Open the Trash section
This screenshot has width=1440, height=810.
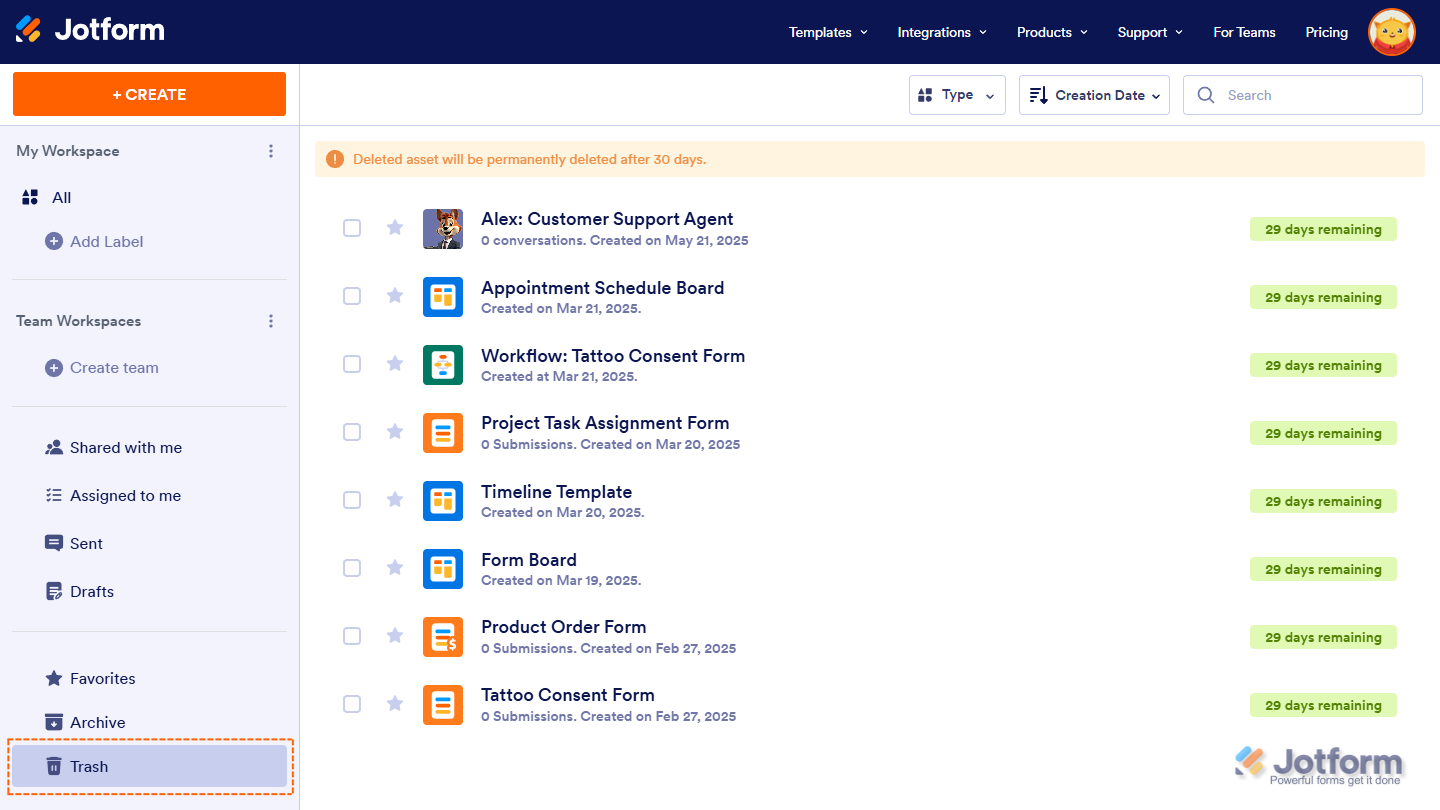(x=149, y=766)
